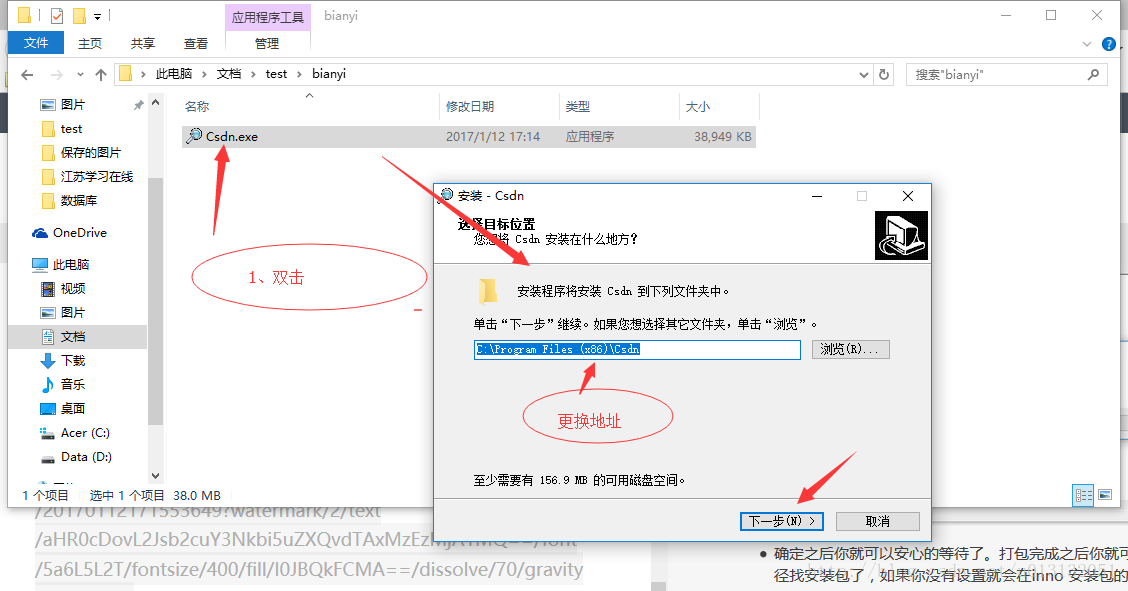The width and height of the screenshot is (1128, 591).
Task: Open the Data (D:) drive
Action: 86,457
